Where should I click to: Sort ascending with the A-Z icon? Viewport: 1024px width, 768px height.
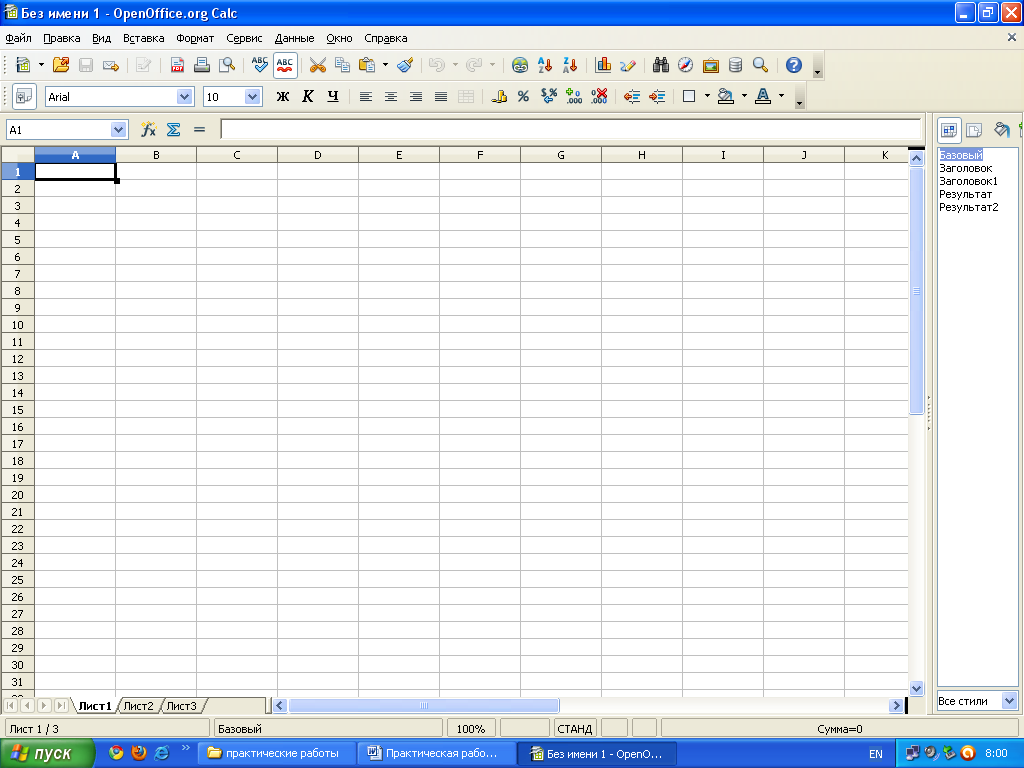pos(545,65)
